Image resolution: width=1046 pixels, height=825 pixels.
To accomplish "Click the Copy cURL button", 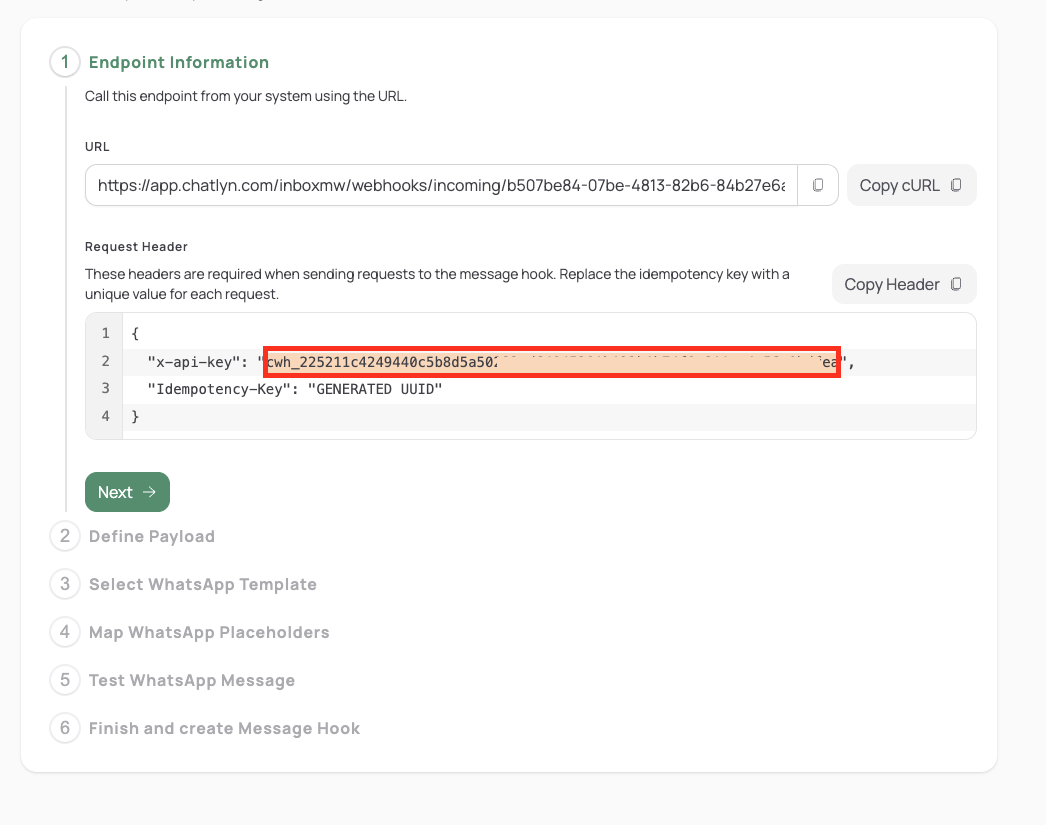I will [x=911, y=185].
